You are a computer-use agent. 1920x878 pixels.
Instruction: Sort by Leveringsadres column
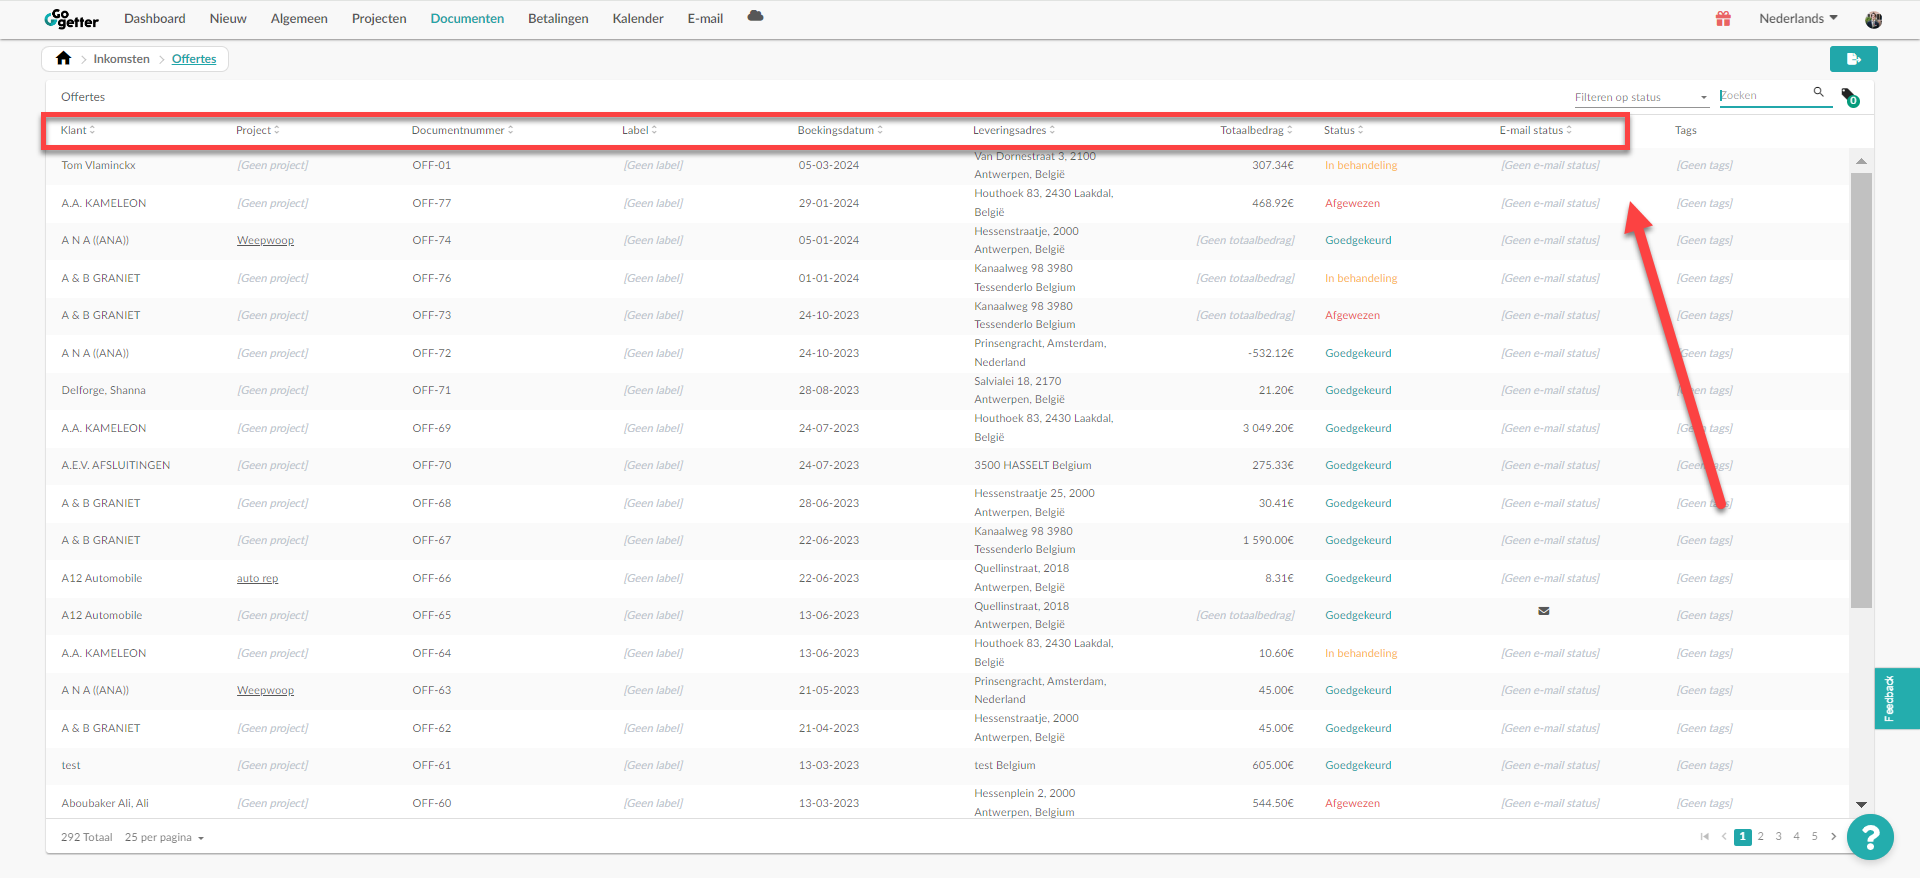click(x=1014, y=130)
